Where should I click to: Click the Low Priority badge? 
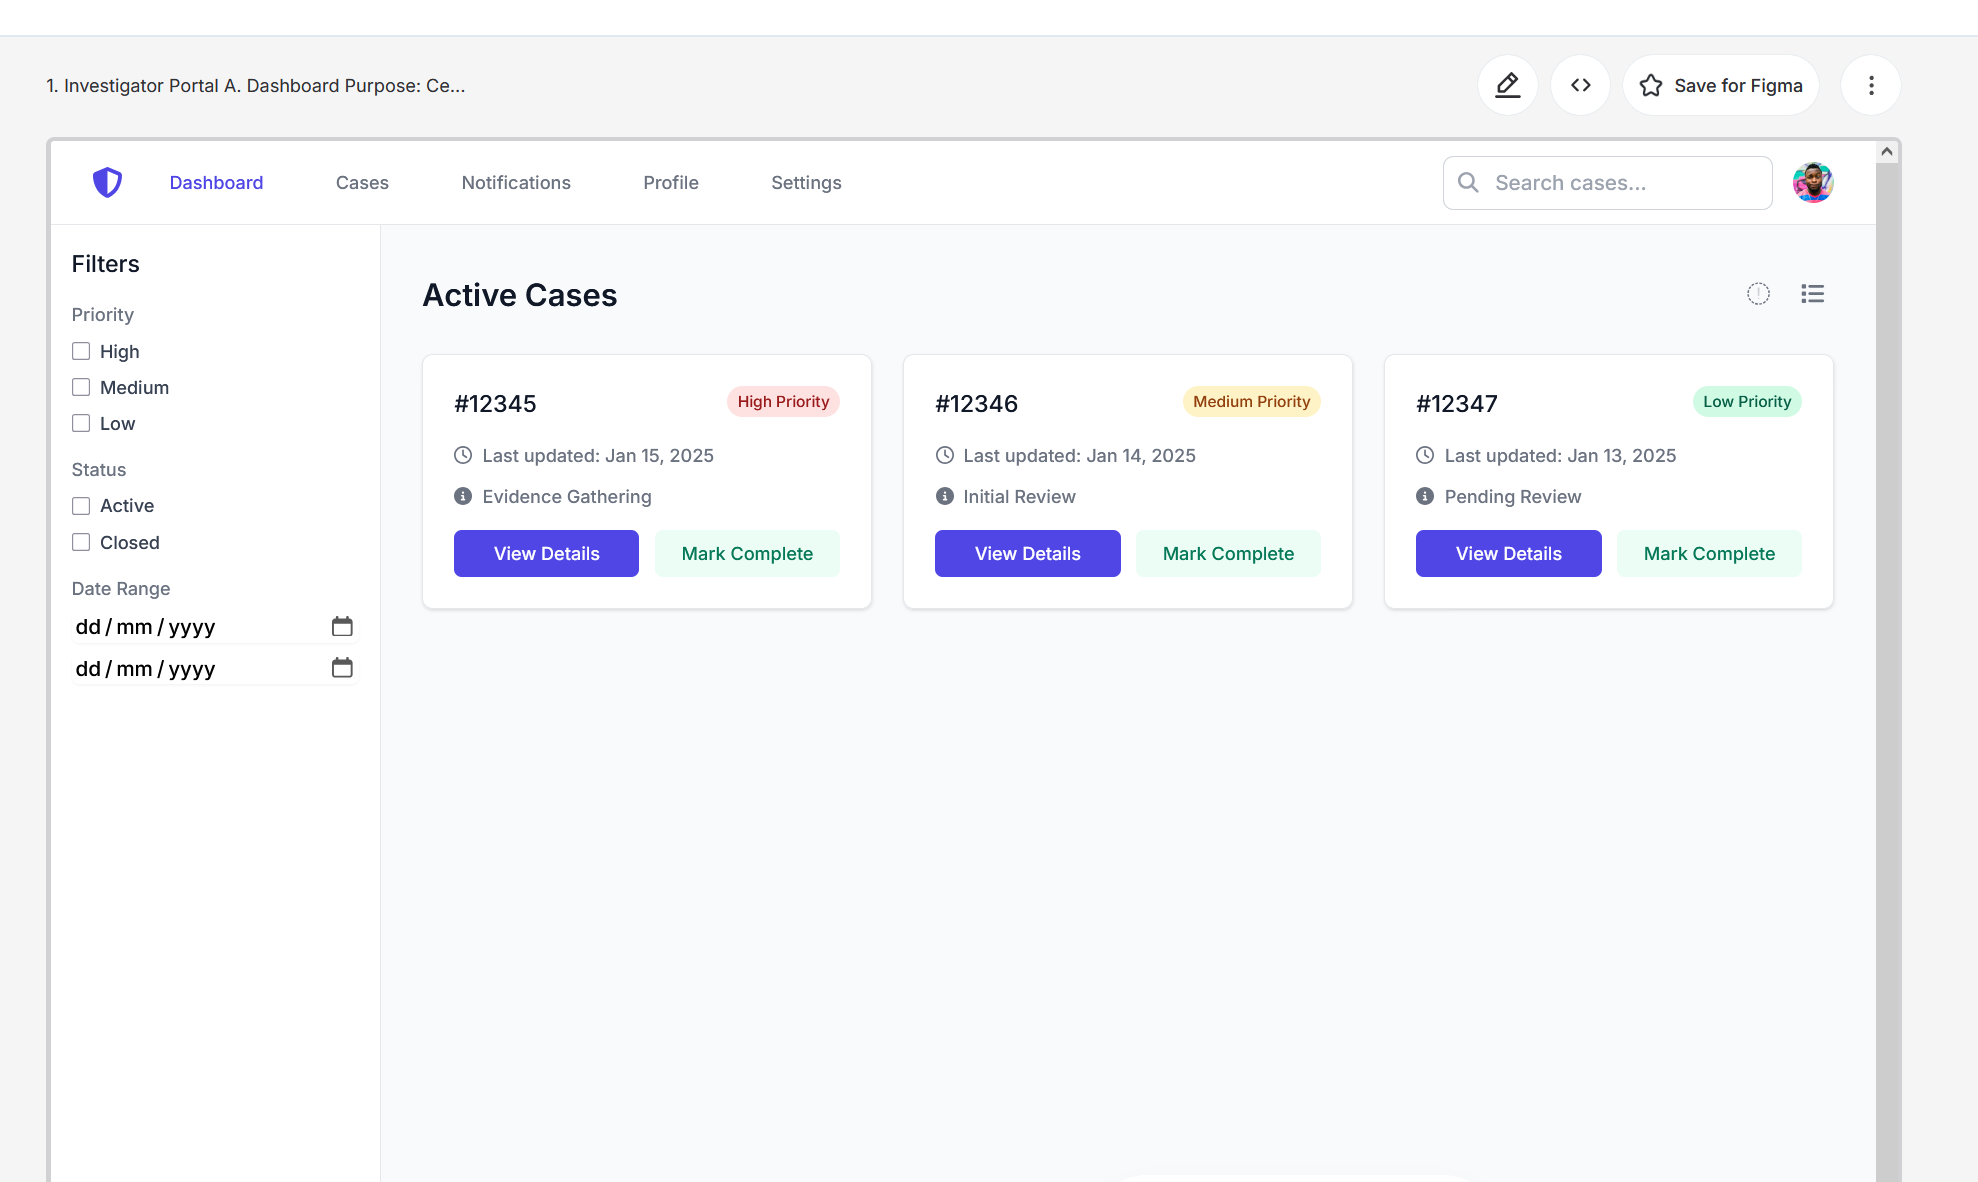coord(1747,401)
